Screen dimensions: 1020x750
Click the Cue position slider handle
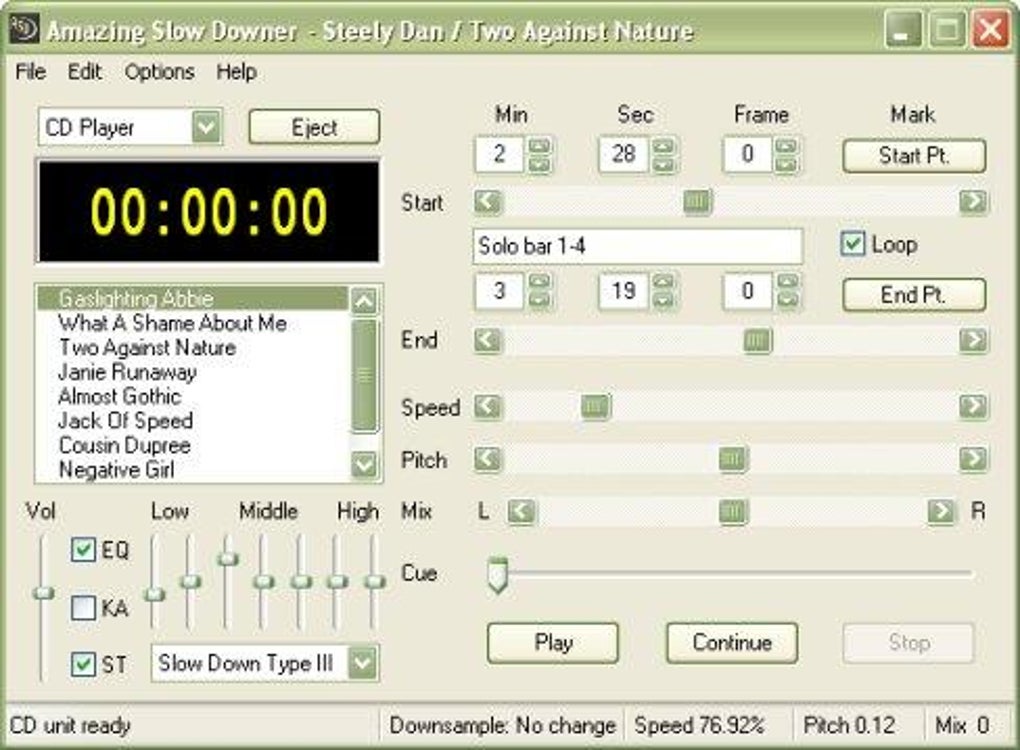pyautogui.click(x=498, y=574)
